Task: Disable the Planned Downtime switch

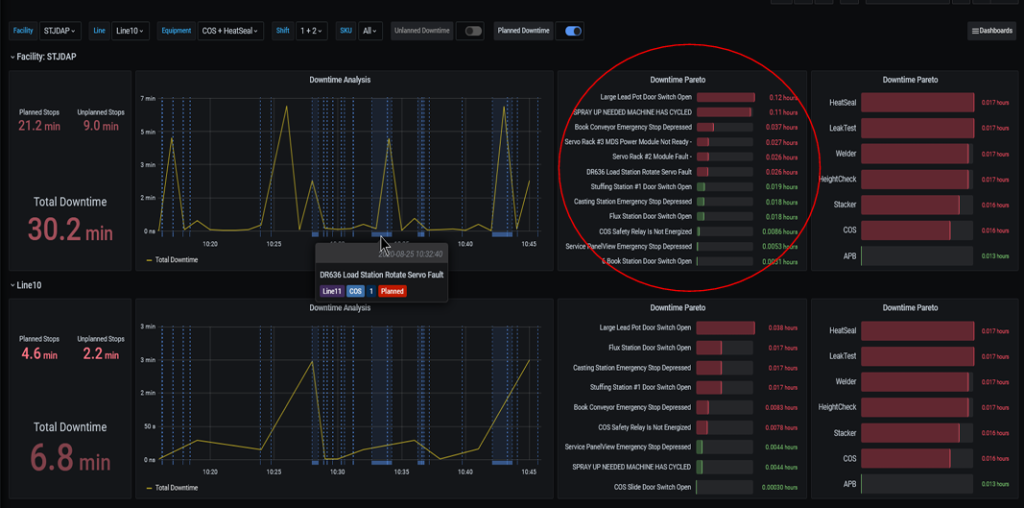Action: [573, 31]
